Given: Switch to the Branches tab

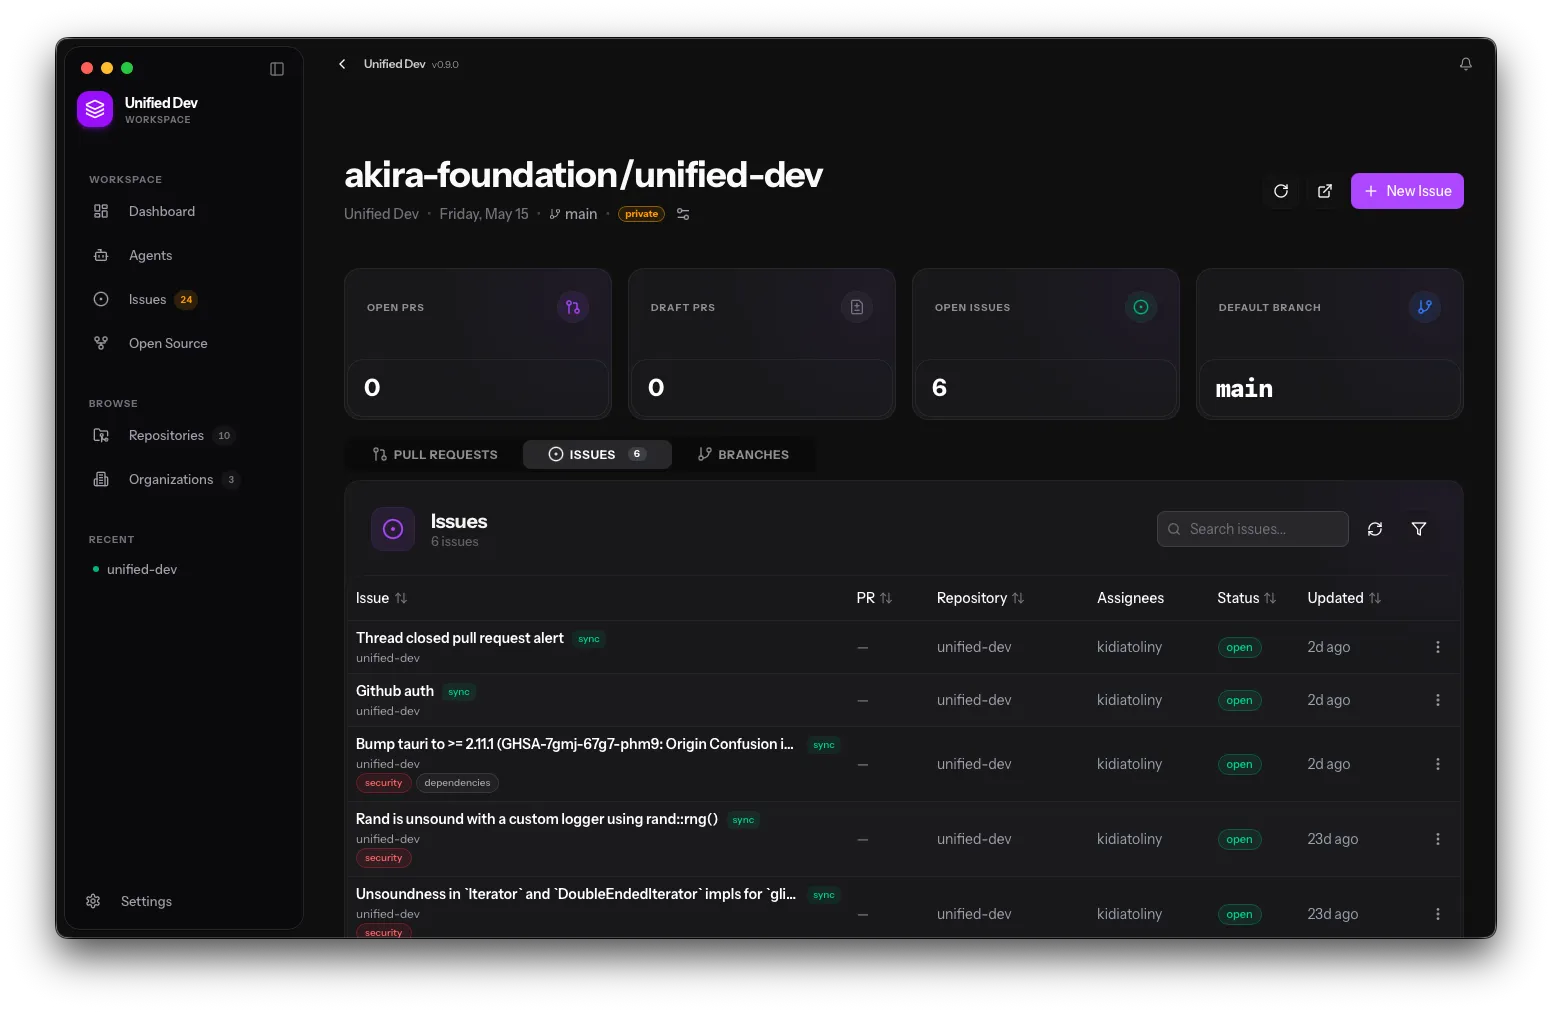Looking at the screenshot, I should pyautogui.click(x=743, y=454).
